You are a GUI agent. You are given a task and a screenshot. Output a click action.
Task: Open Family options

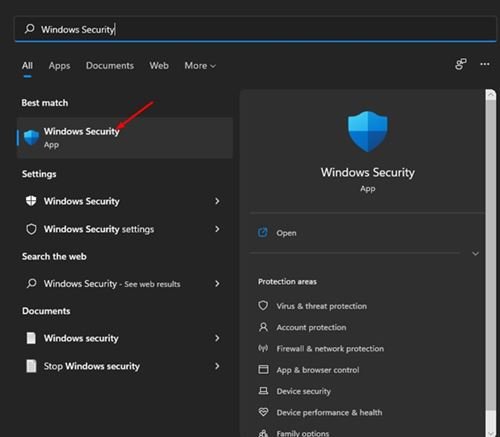pos(302,433)
